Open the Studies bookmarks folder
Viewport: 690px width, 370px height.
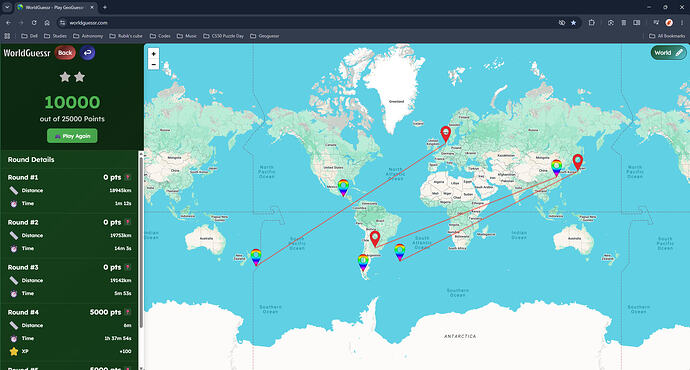point(55,36)
